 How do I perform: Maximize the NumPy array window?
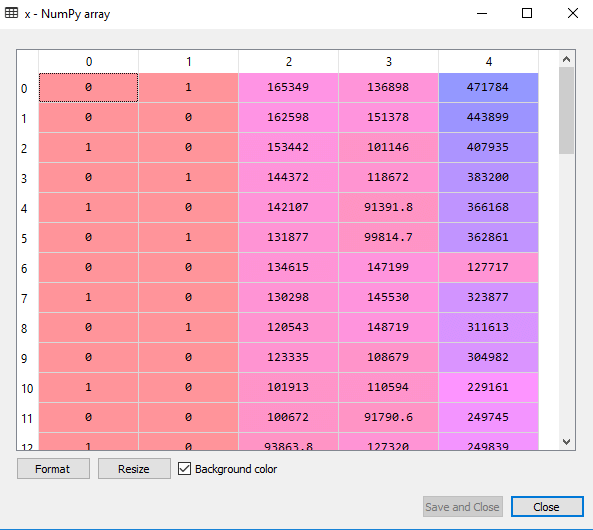[527, 13]
